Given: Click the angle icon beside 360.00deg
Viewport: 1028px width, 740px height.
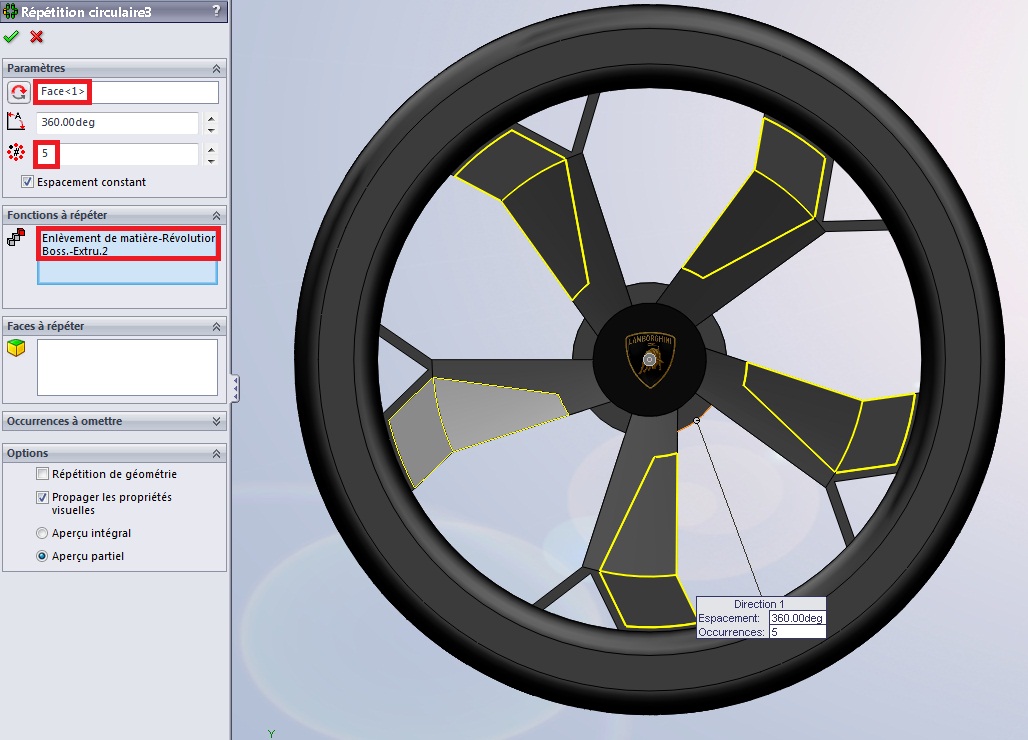Looking at the screenshot, I should coord(16,122).
